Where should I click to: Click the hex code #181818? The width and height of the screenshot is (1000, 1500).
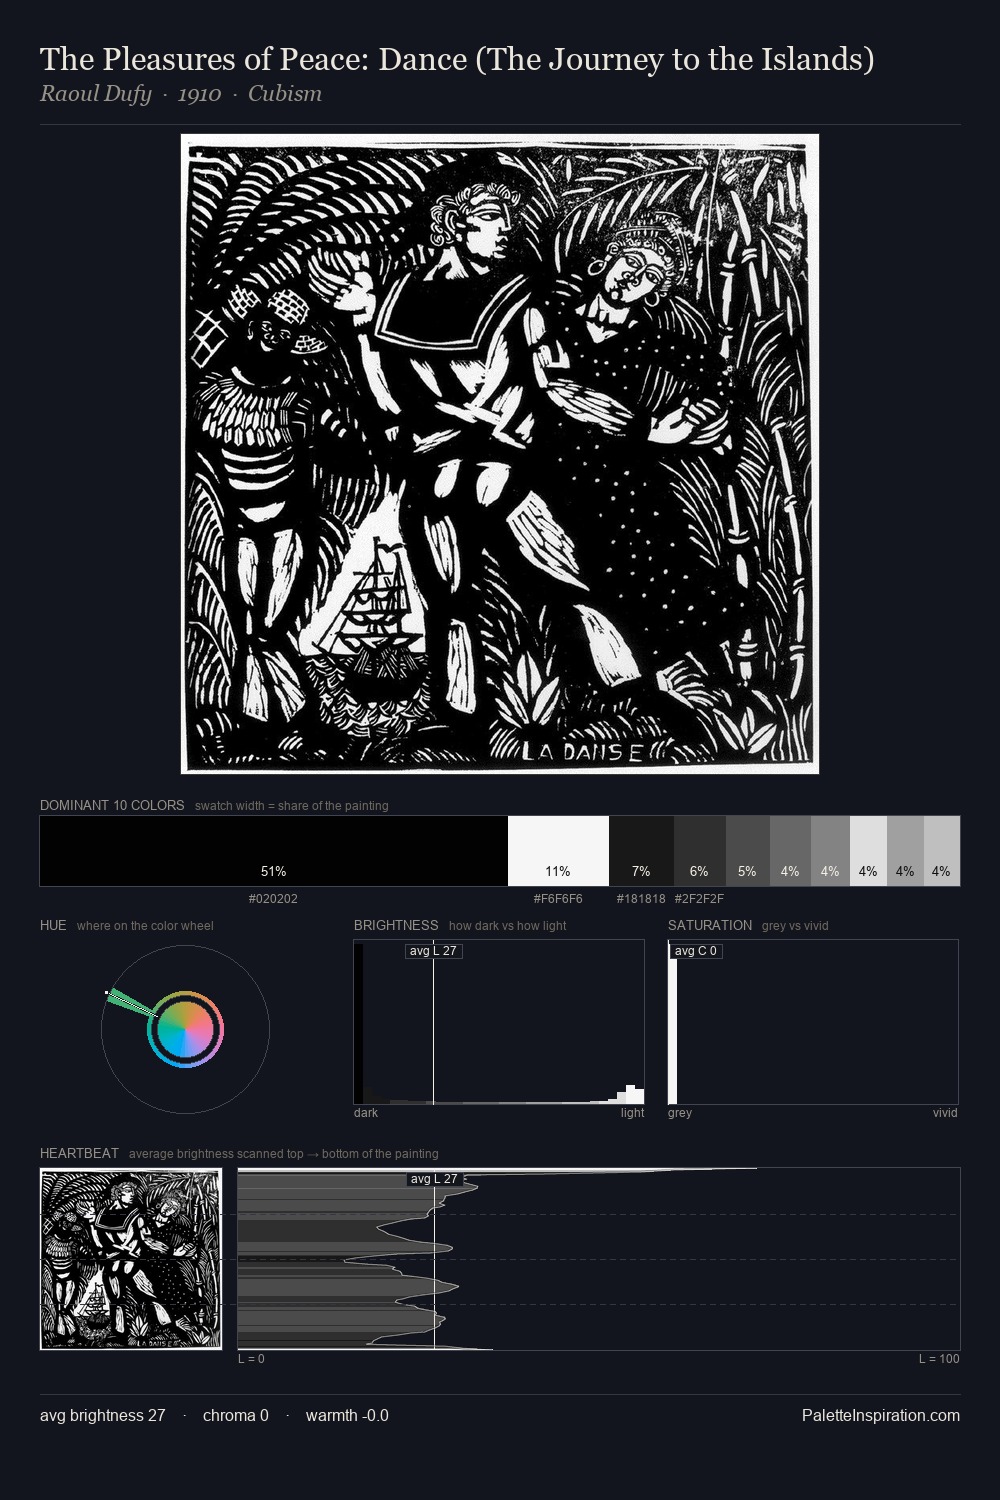click(641, 899)
